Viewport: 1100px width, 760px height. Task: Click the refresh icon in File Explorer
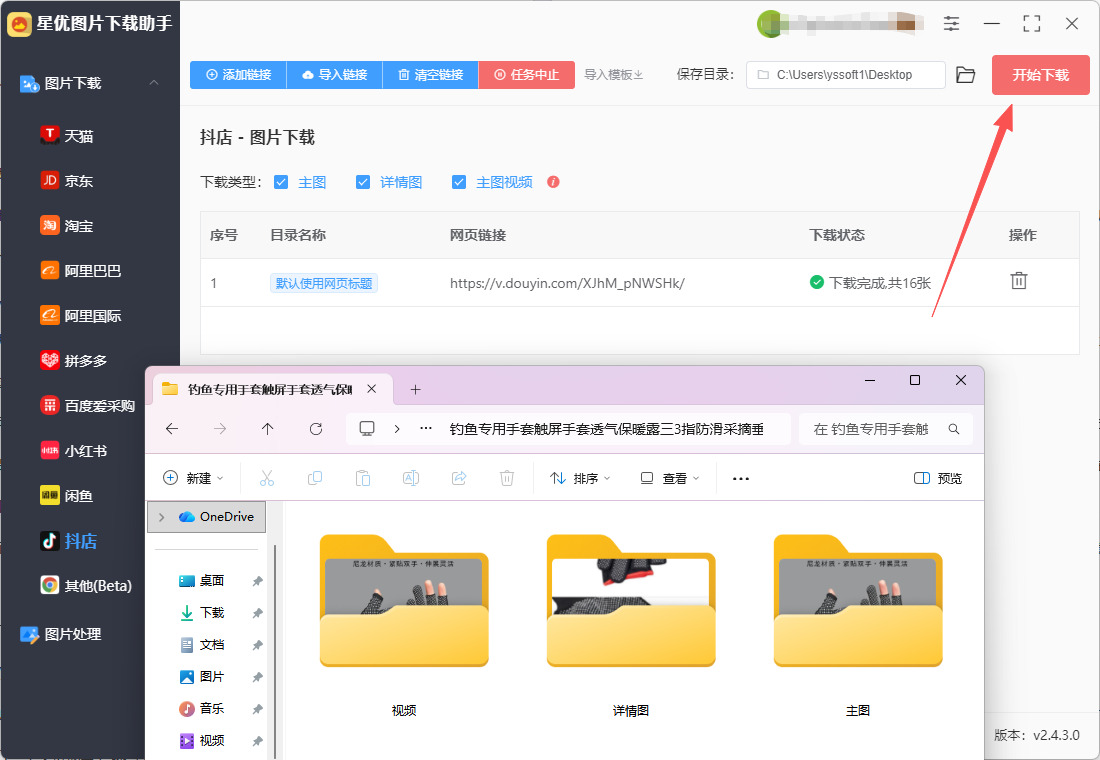point(316,429)
